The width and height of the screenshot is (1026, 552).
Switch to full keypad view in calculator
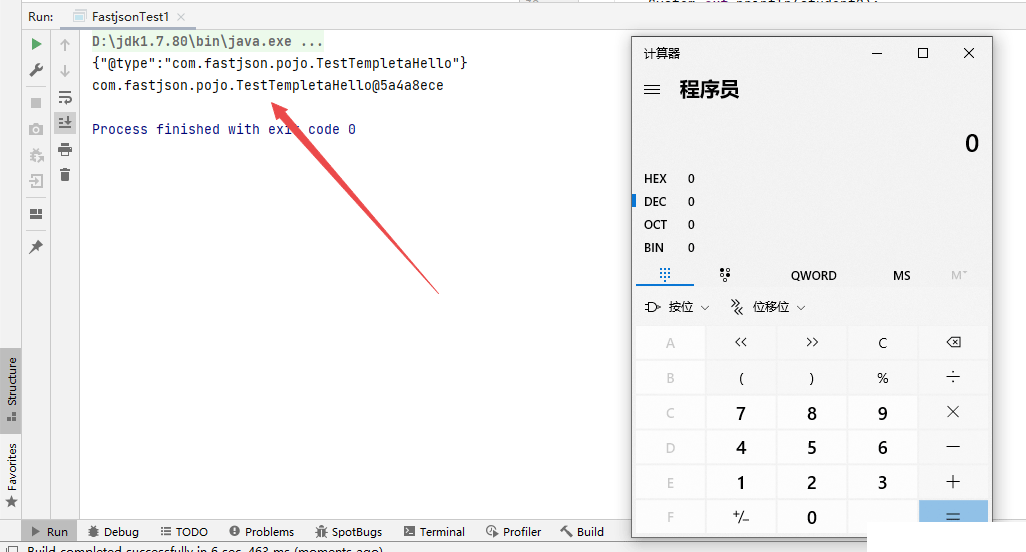click(x=665, y=275)
